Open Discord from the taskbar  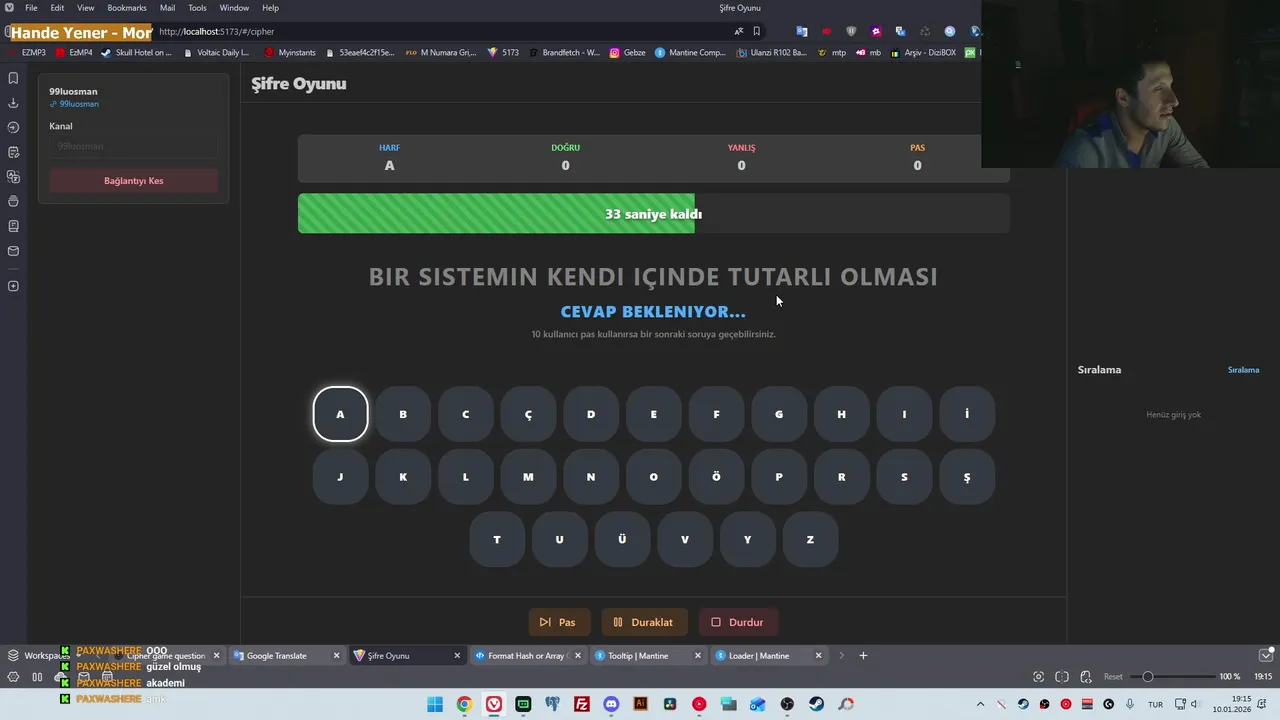(x=611, y=704)
